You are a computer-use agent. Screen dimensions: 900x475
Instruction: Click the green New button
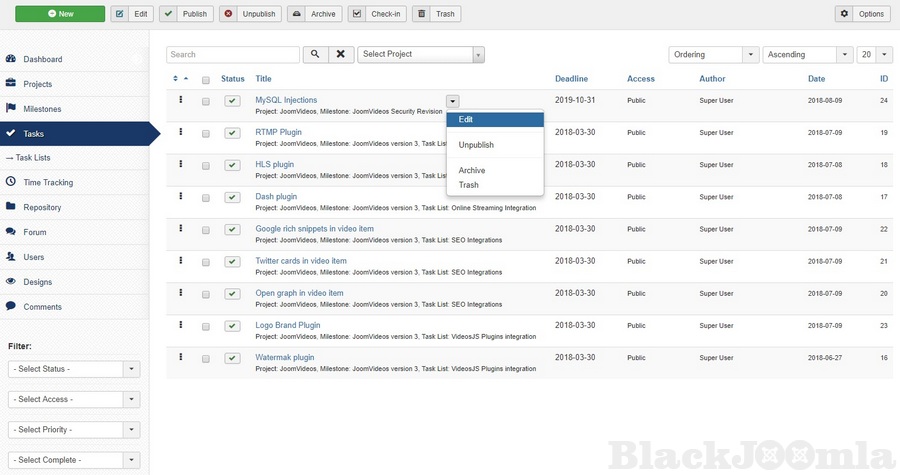click(60, 14)
